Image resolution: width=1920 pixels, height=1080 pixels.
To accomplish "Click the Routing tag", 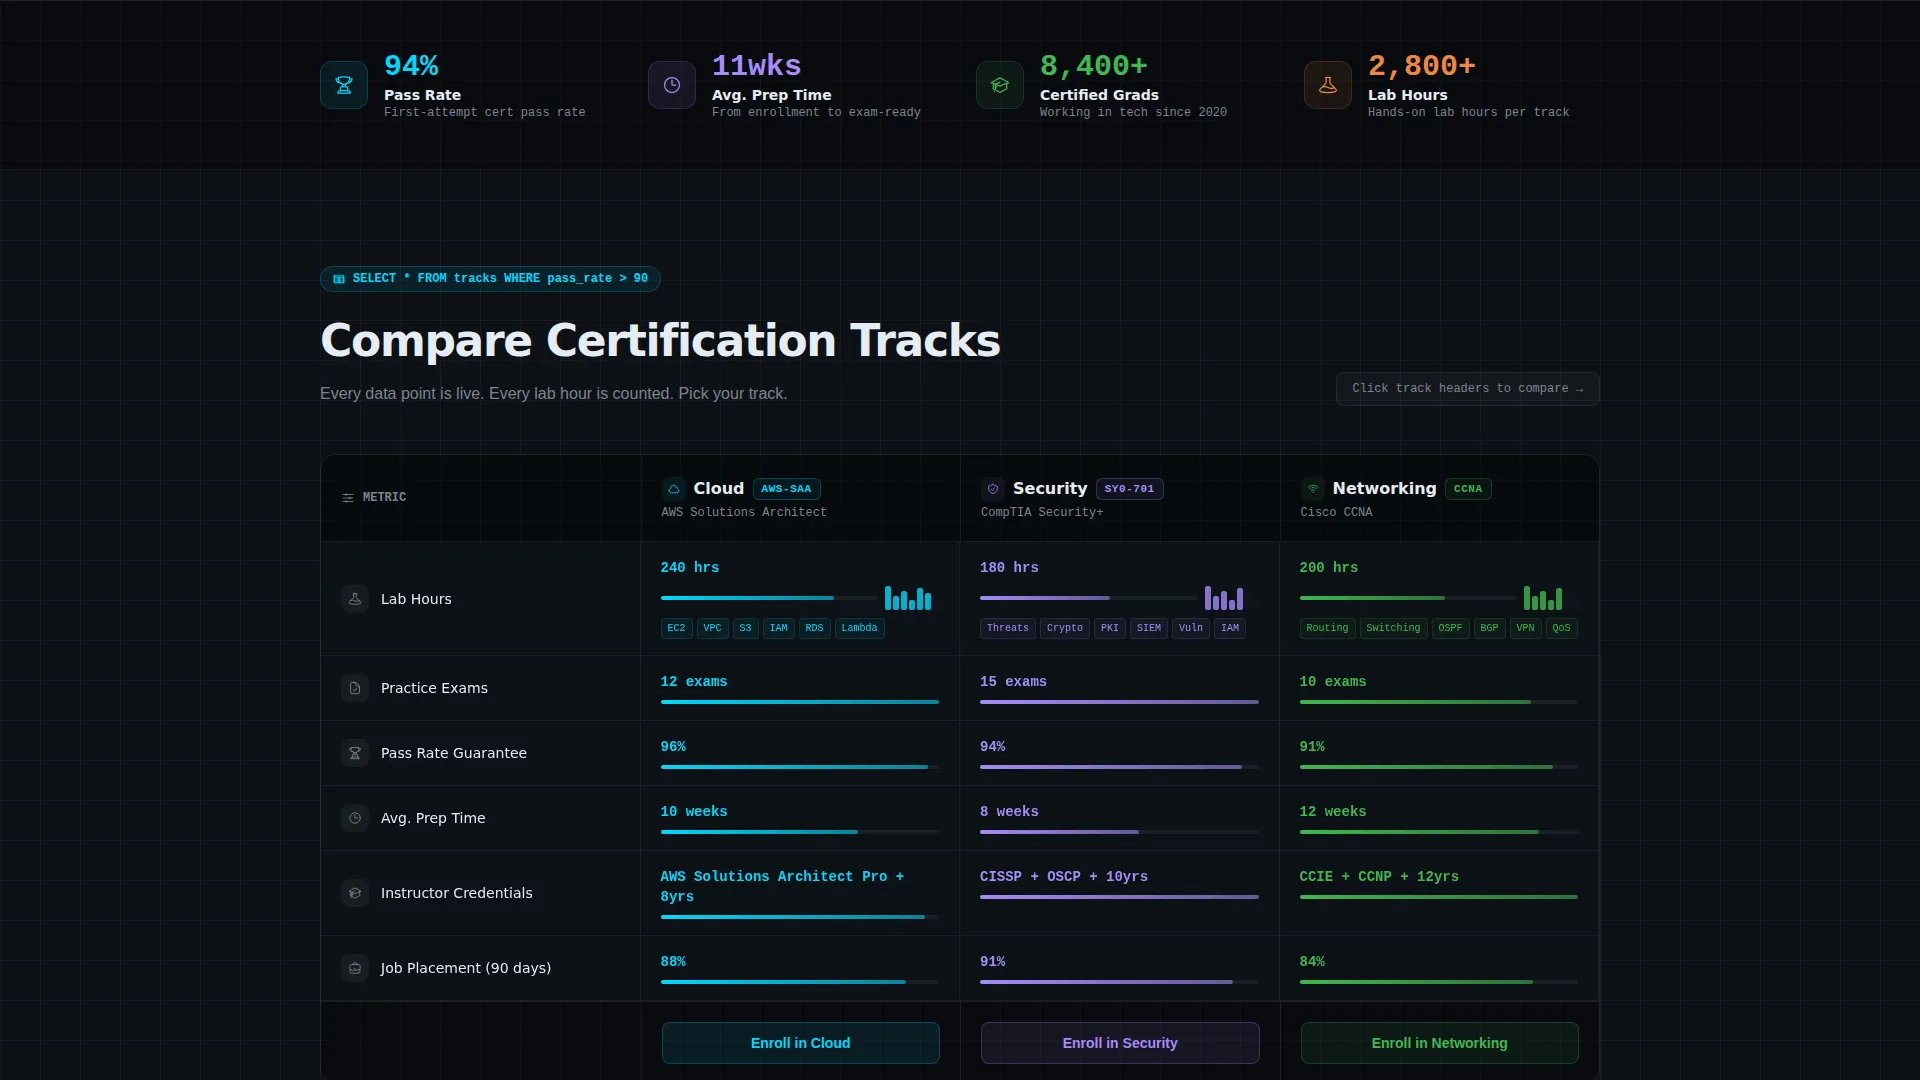I will [x=1327, y=628].
